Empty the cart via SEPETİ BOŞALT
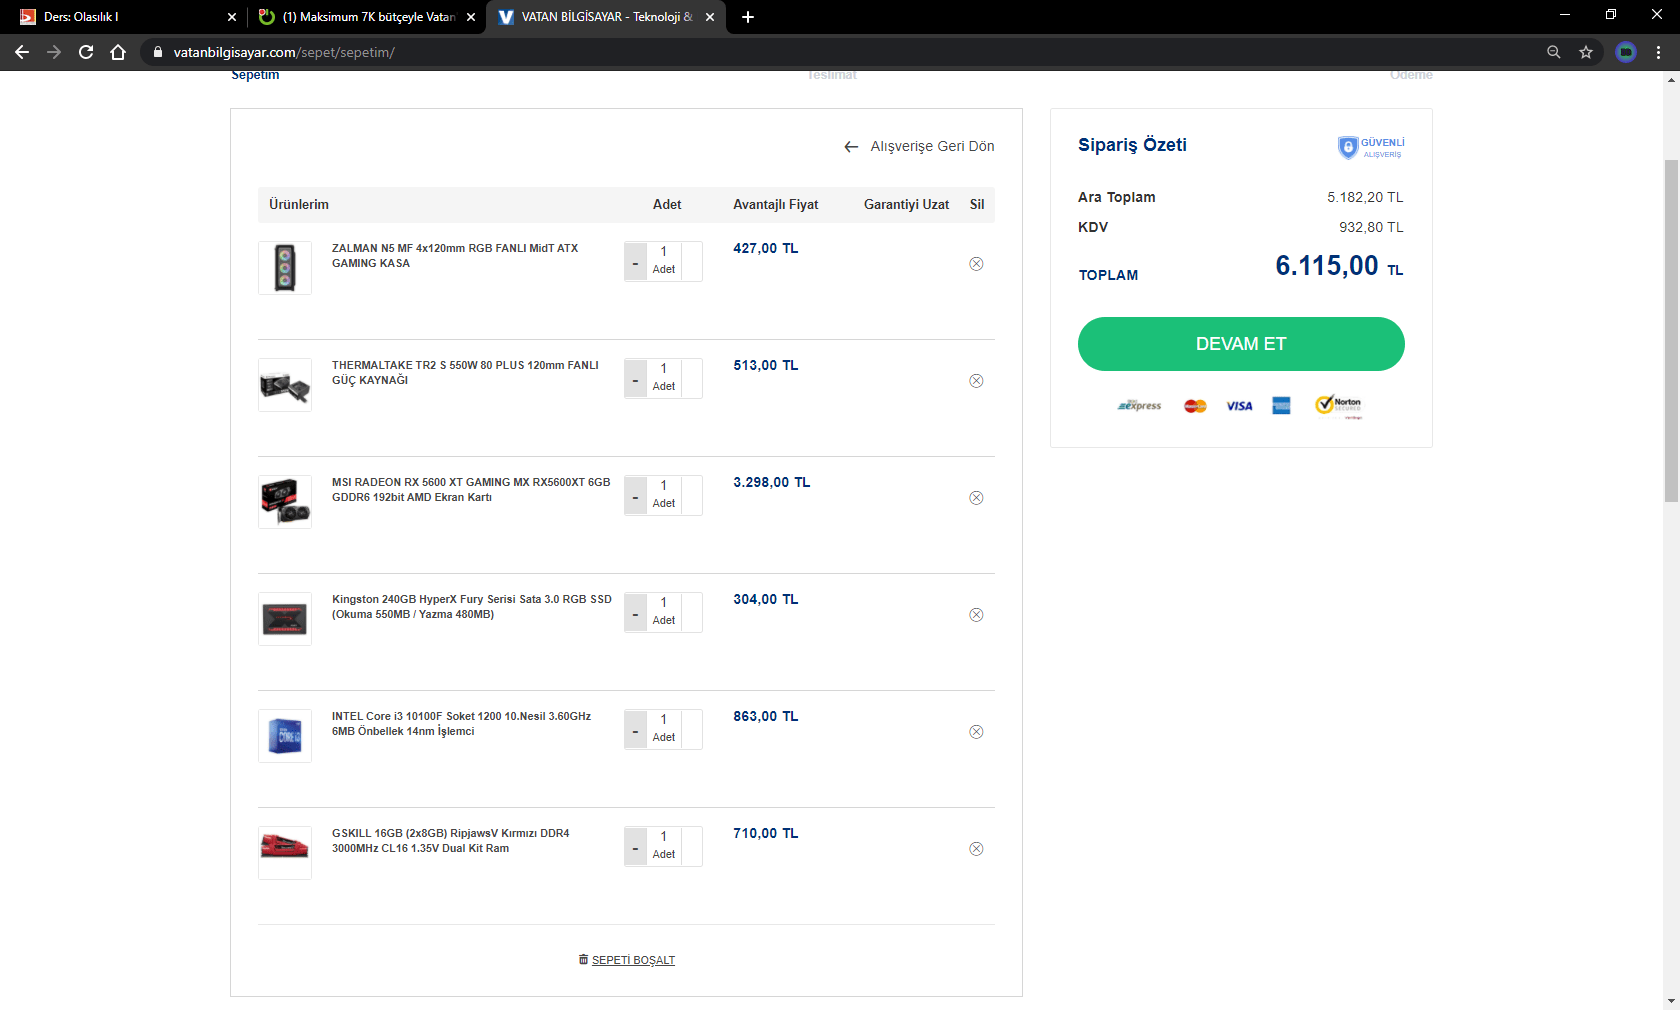Screen dimensions: 1680x1010 (627, 960)
